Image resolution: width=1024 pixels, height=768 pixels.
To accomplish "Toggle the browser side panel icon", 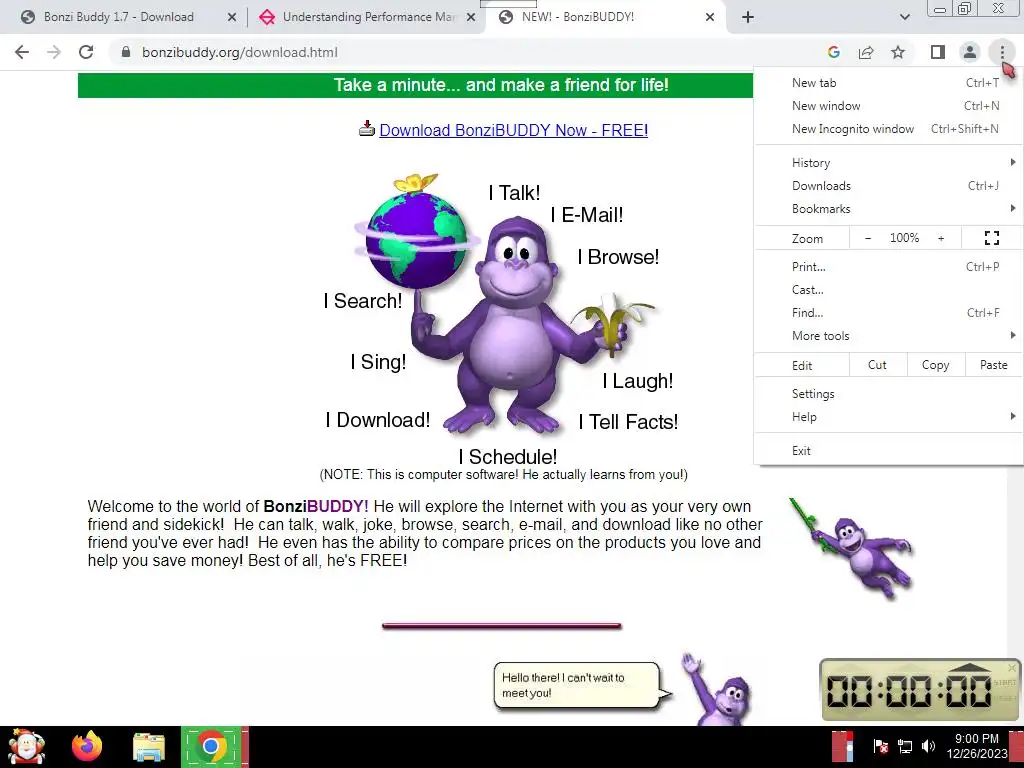I will [938, 52].
